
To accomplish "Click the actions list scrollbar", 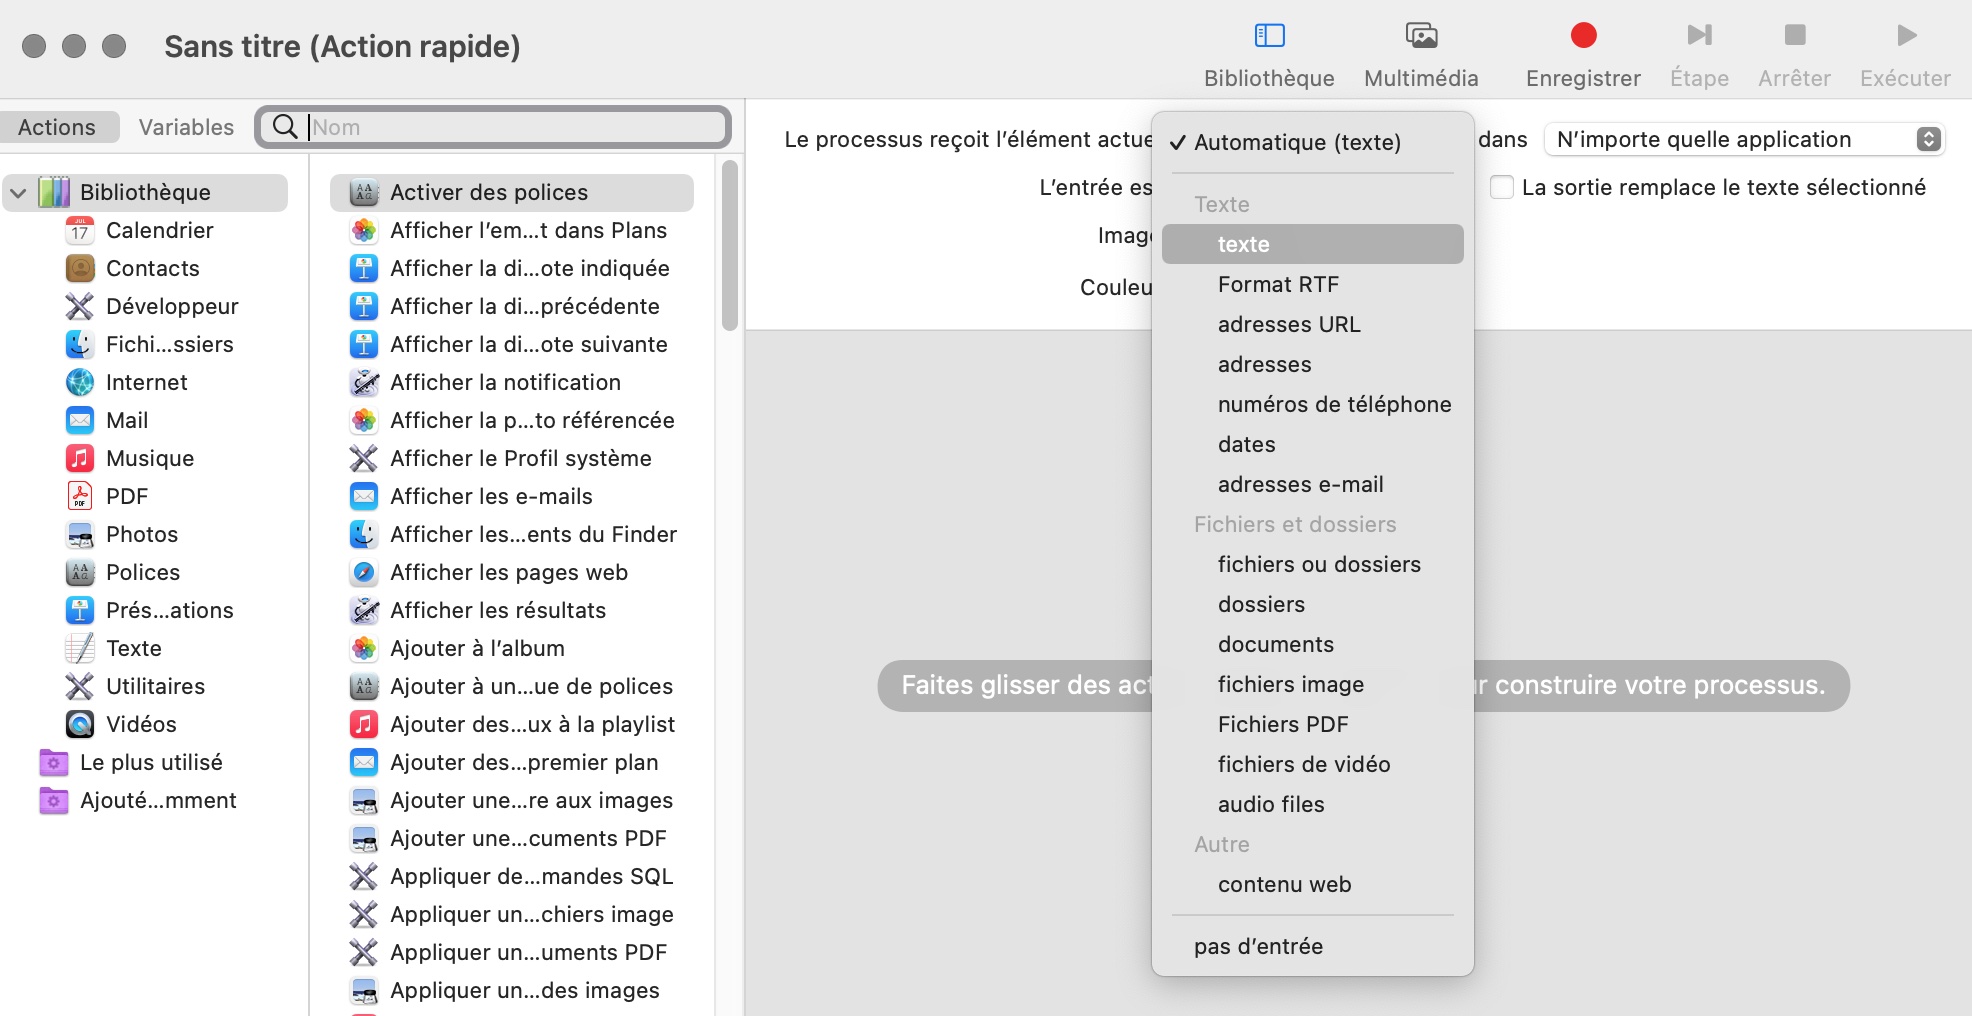I will tap(730, 246).
